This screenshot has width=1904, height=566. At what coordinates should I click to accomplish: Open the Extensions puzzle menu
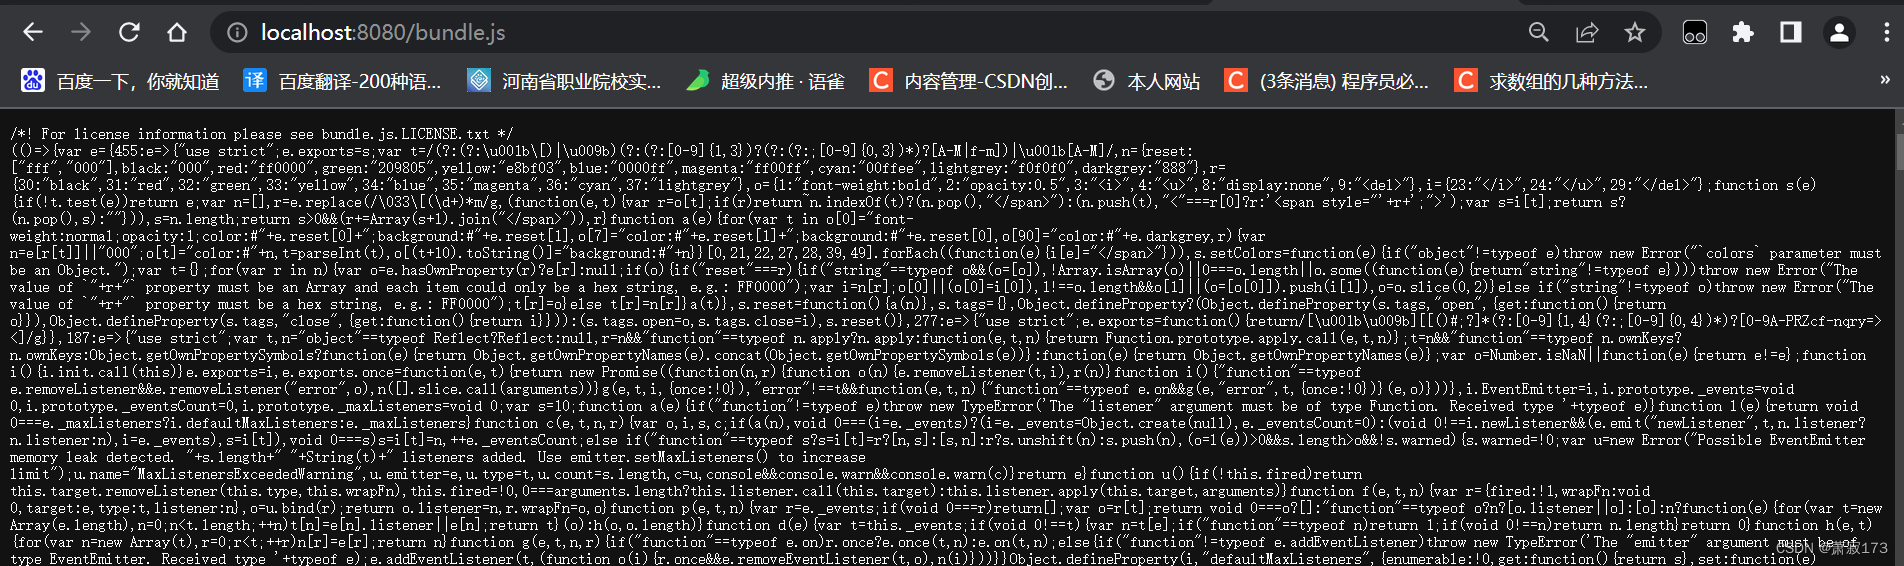(1743, 32)
